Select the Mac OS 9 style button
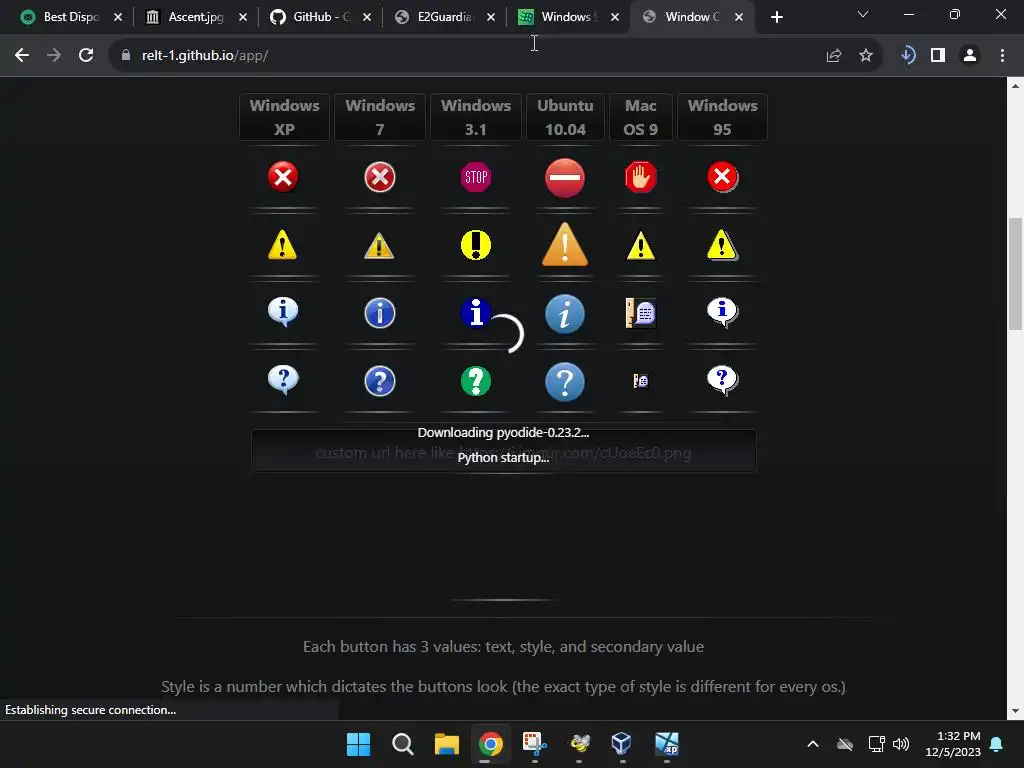Image resolution: width=1024 pixels, height=768 pixels. click(640, 117)
